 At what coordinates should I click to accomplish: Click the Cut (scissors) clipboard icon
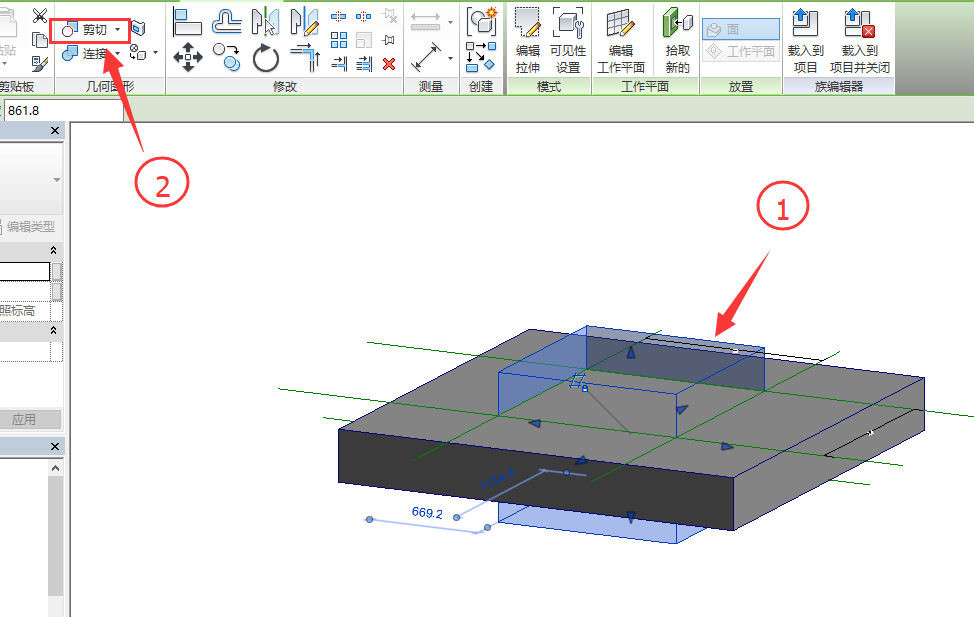click(40, 16)
